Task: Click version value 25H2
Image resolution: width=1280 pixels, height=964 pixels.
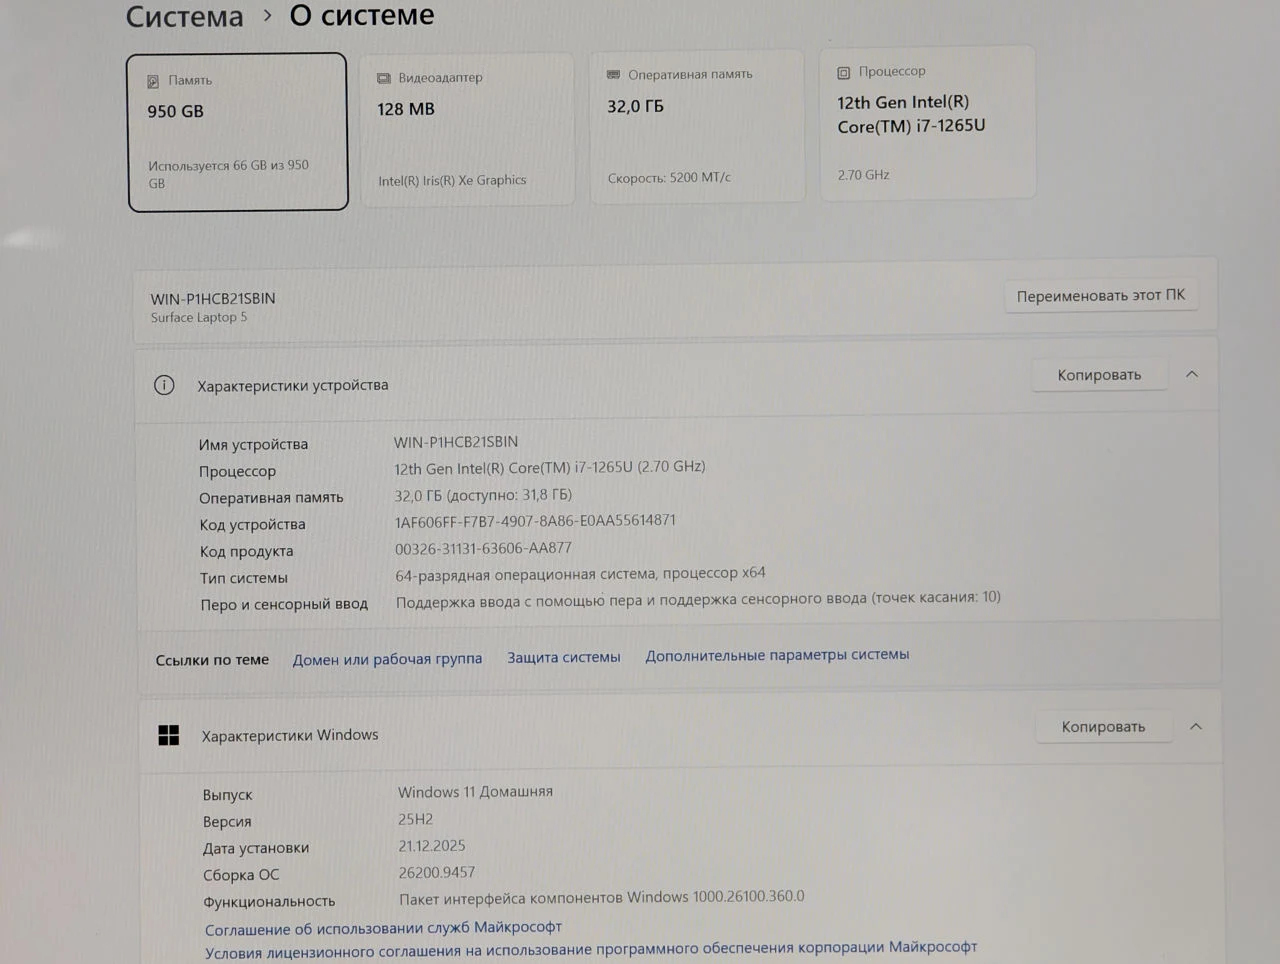Action: coord(416,819)
